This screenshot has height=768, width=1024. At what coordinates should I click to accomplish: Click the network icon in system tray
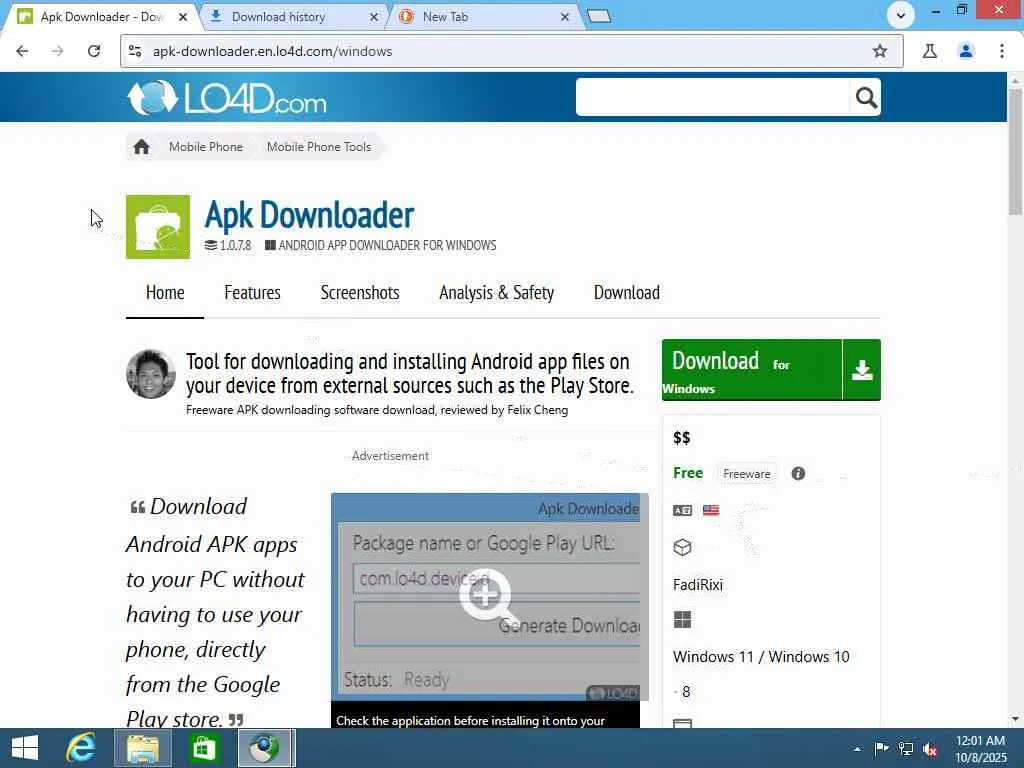[x=906, y=748]
